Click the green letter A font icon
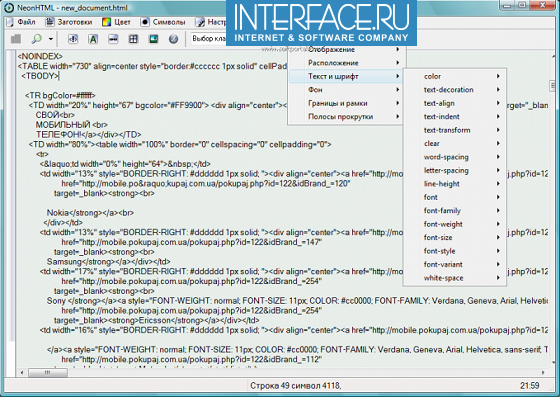This screenshot has height=397, width=560. coord(93,39)
